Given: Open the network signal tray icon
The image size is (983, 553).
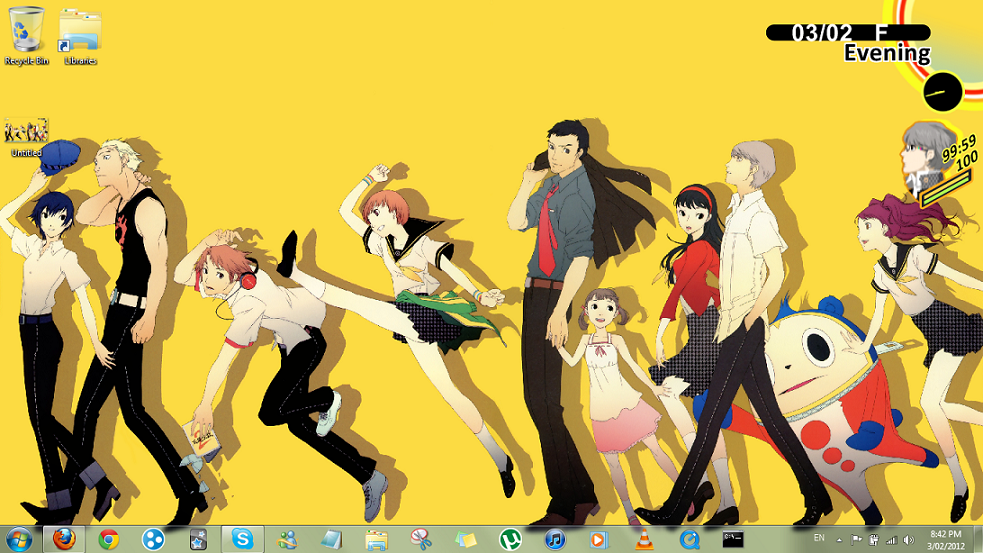Looking at the screenshot, I should coord(891,539).
